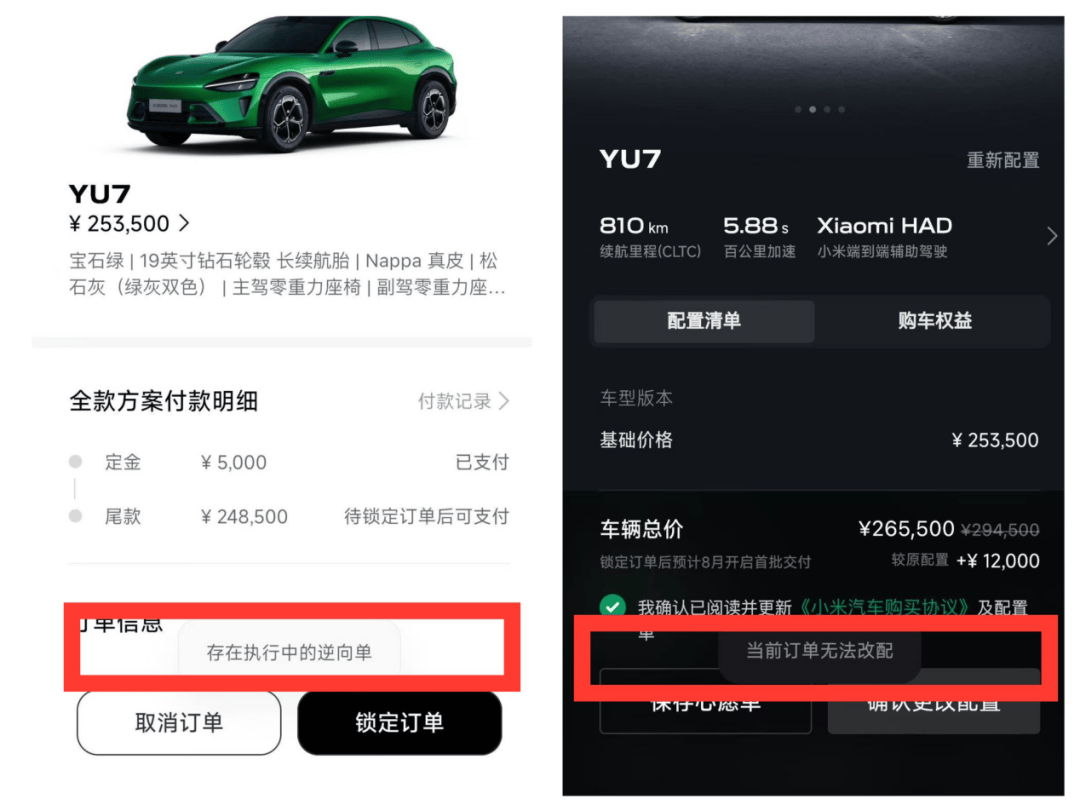The height and width of the screenshot is (811, 1080).
Task: Select the second carousel page dot
Action: (813, 110)
